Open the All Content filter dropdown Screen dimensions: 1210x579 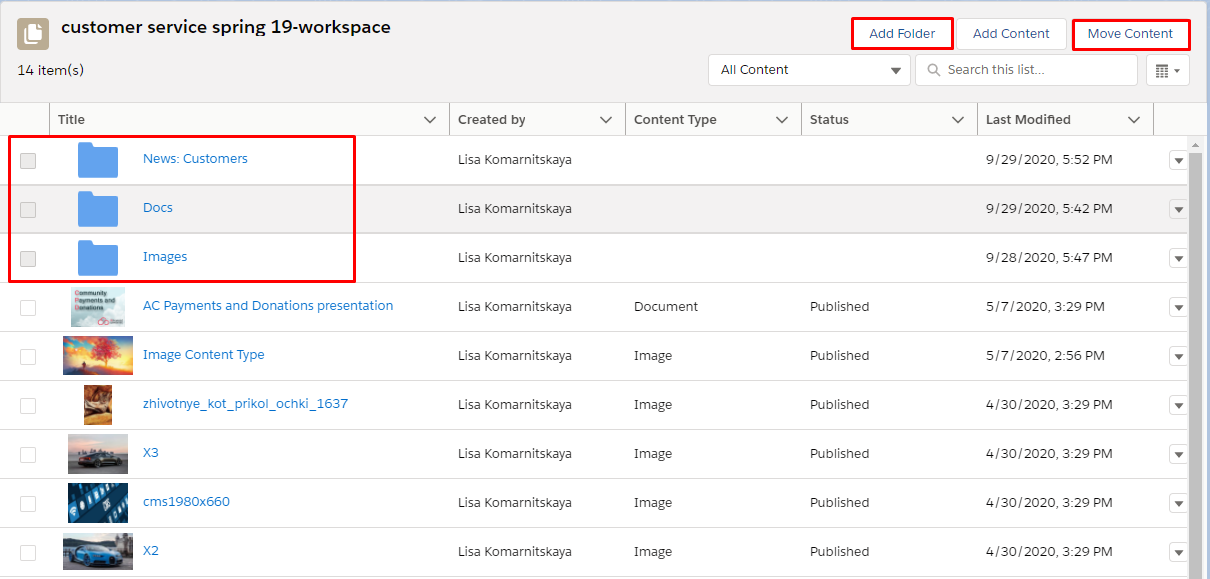[808, 70]
